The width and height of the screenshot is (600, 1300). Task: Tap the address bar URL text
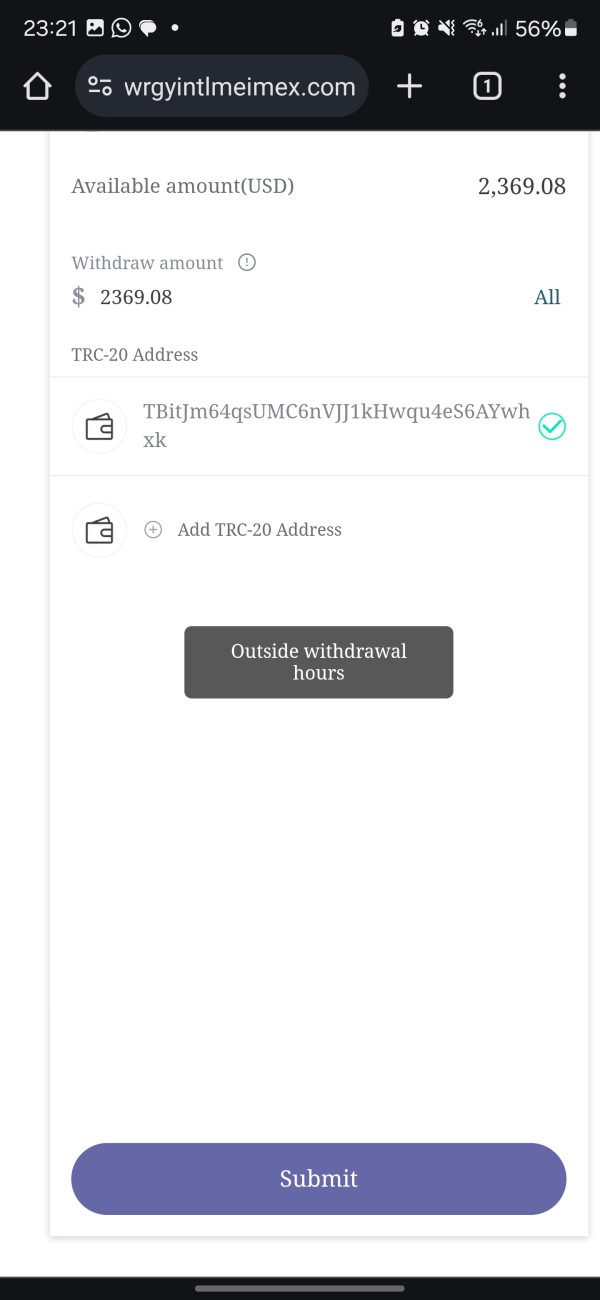pyautogui.click(x=239, y=87)
